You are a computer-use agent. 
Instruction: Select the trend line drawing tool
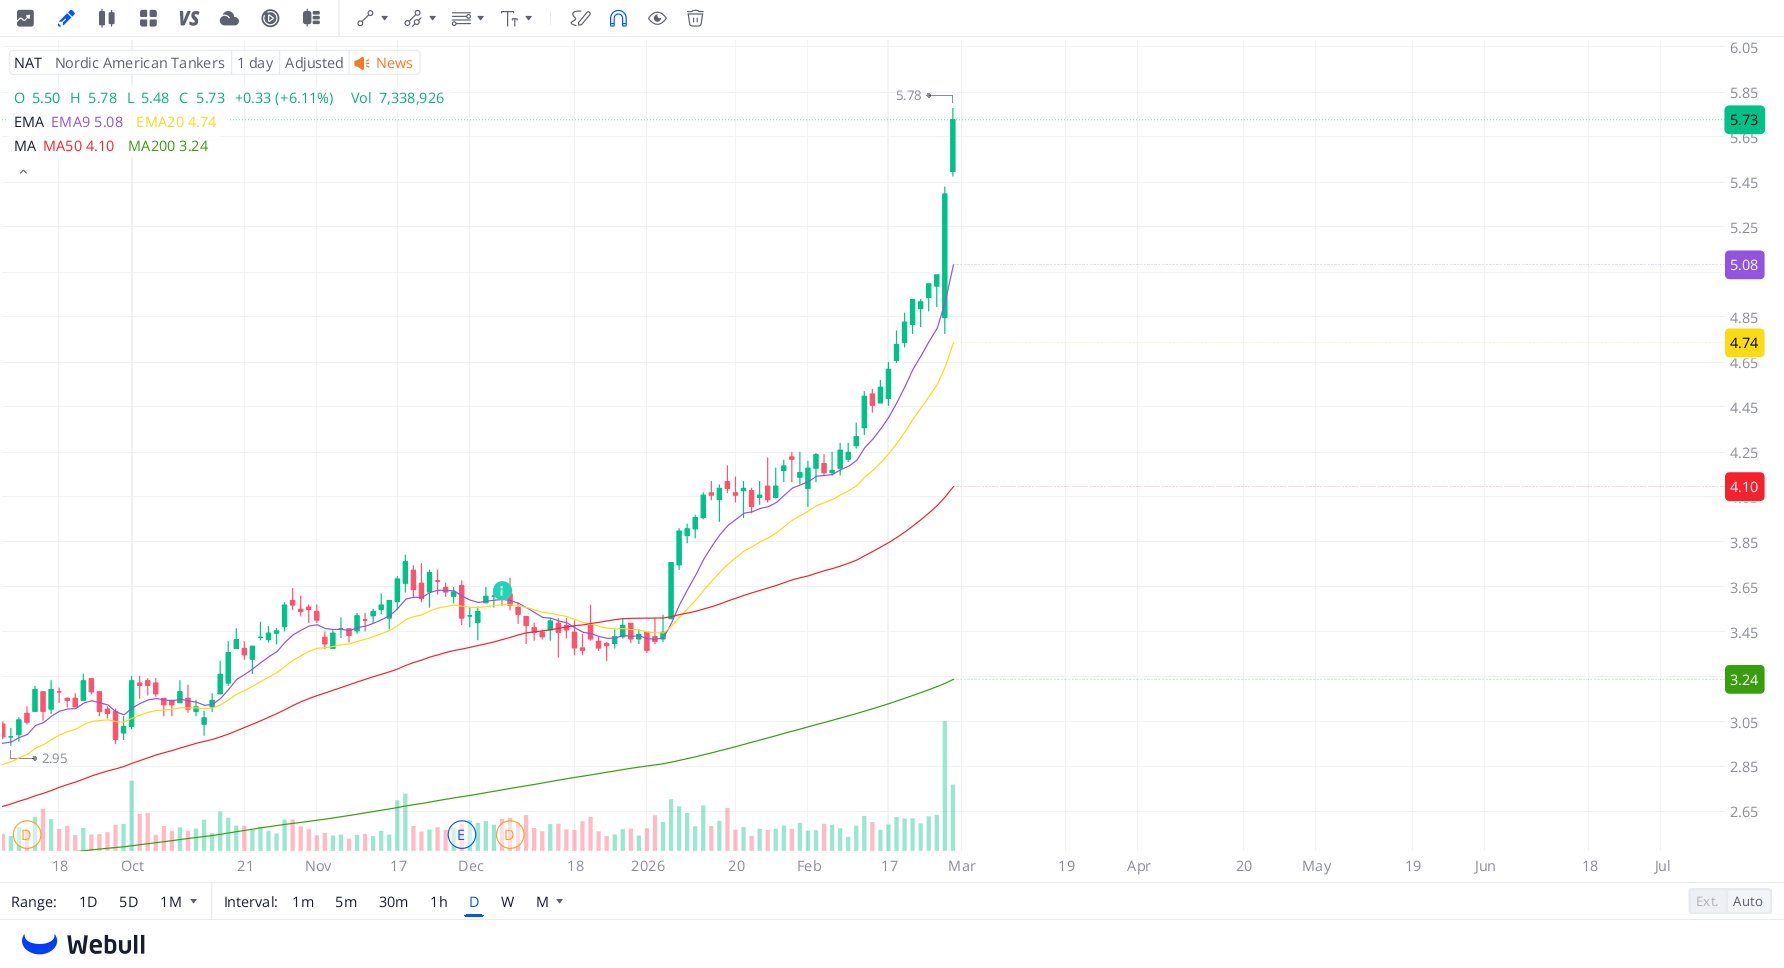pyautogui.click(x=365, y=18)
